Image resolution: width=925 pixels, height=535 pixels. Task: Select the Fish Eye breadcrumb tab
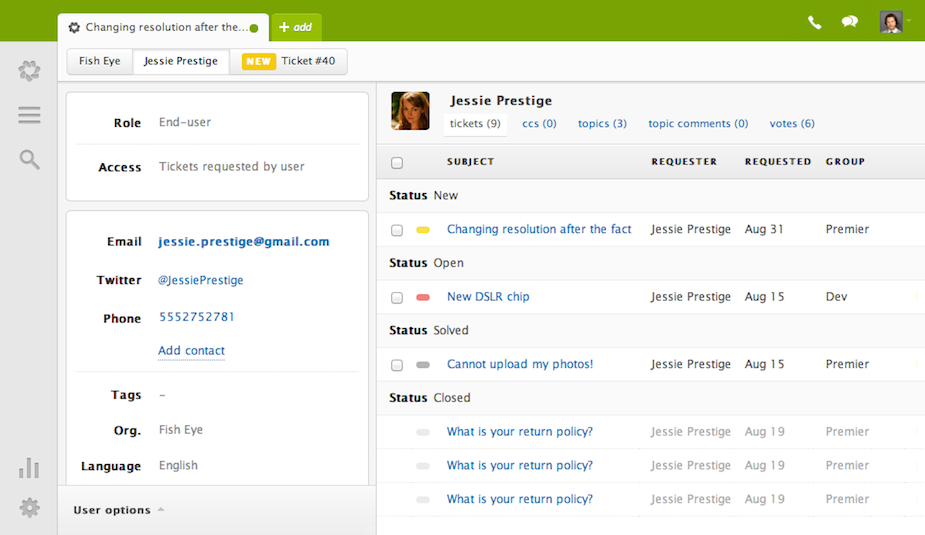100,61
